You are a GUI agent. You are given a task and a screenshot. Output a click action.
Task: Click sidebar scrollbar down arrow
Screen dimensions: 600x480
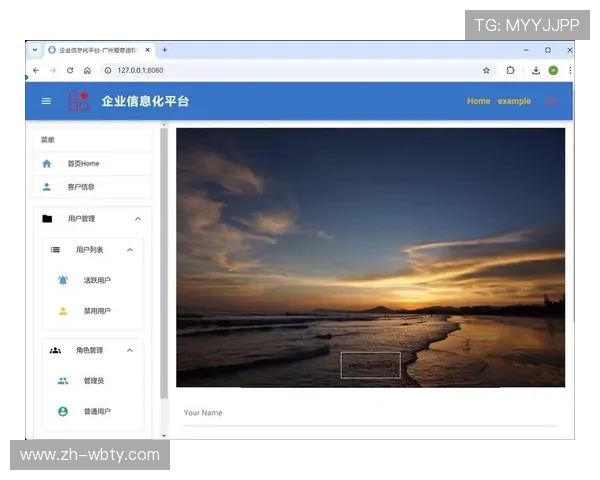click(164, 435)
